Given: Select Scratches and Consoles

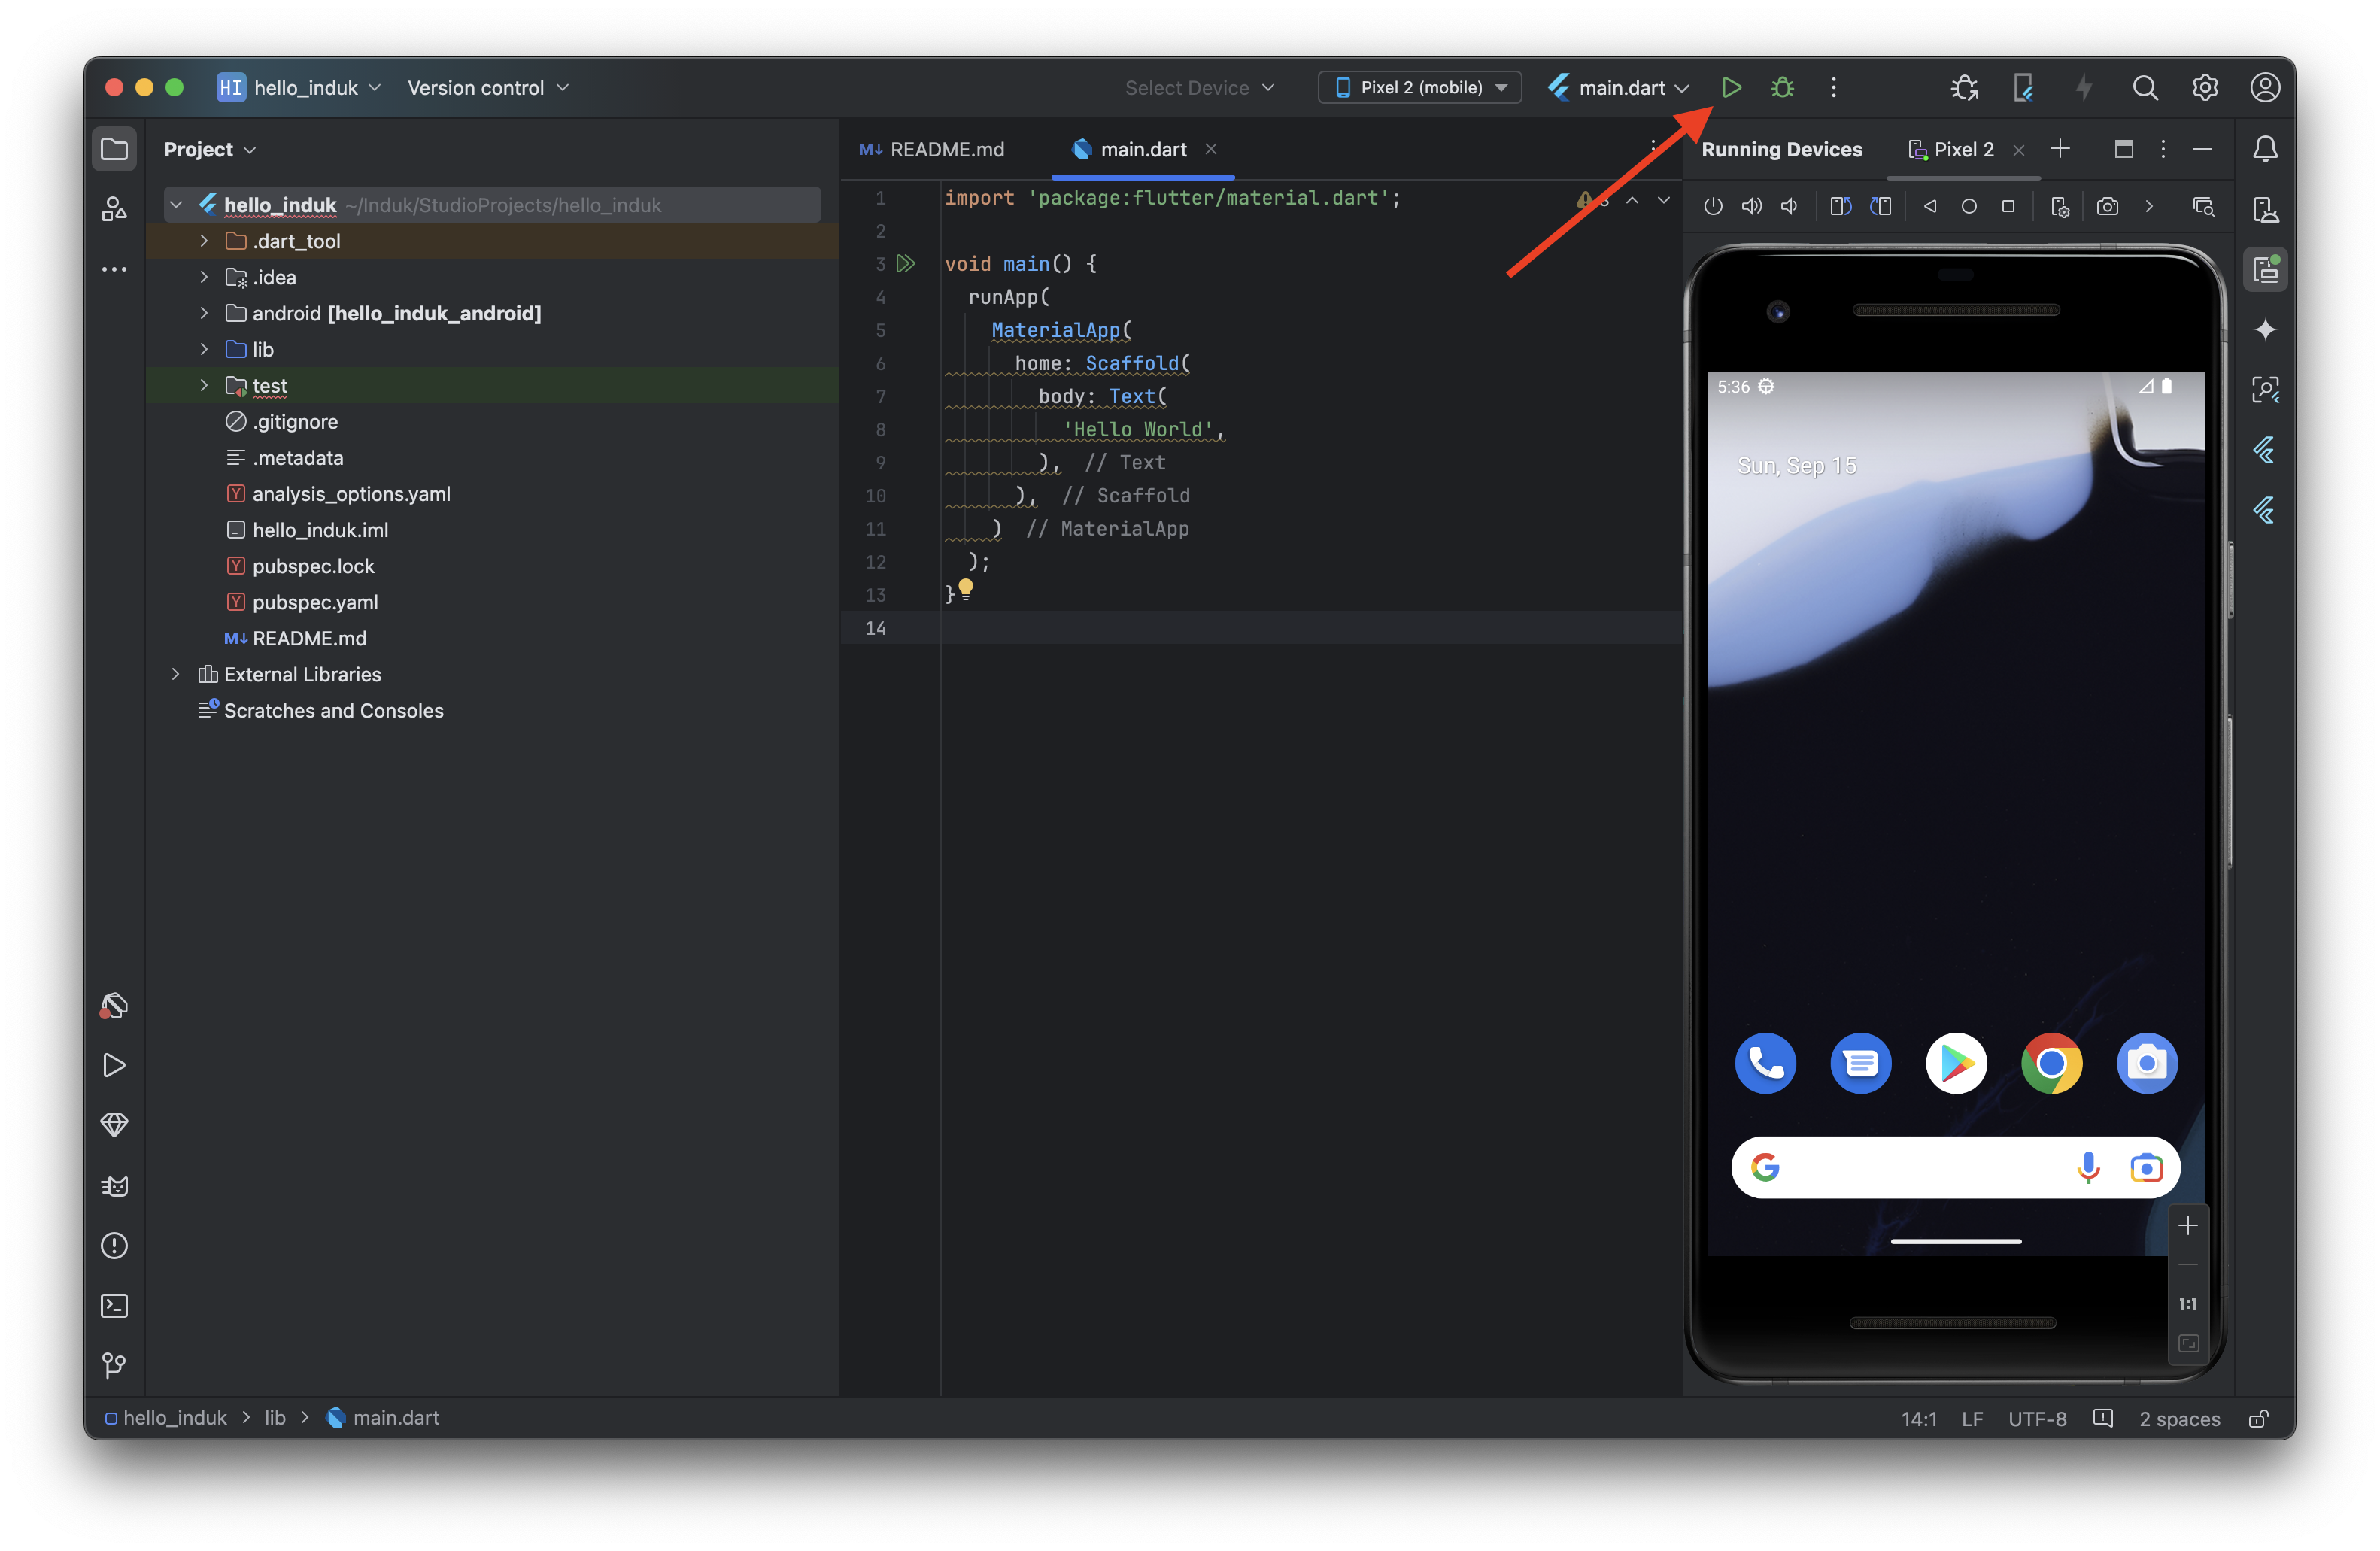Looking at the screenshot, I should pos(333,710).
